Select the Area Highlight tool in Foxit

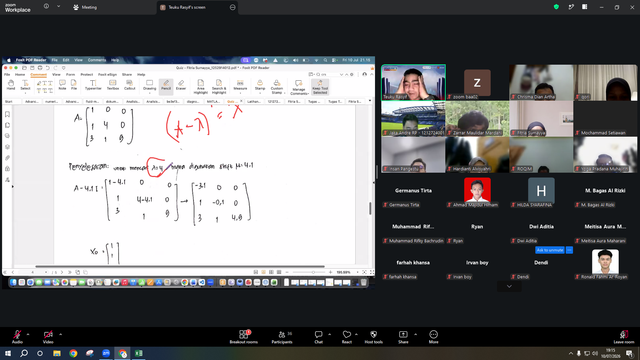[200, 87]
